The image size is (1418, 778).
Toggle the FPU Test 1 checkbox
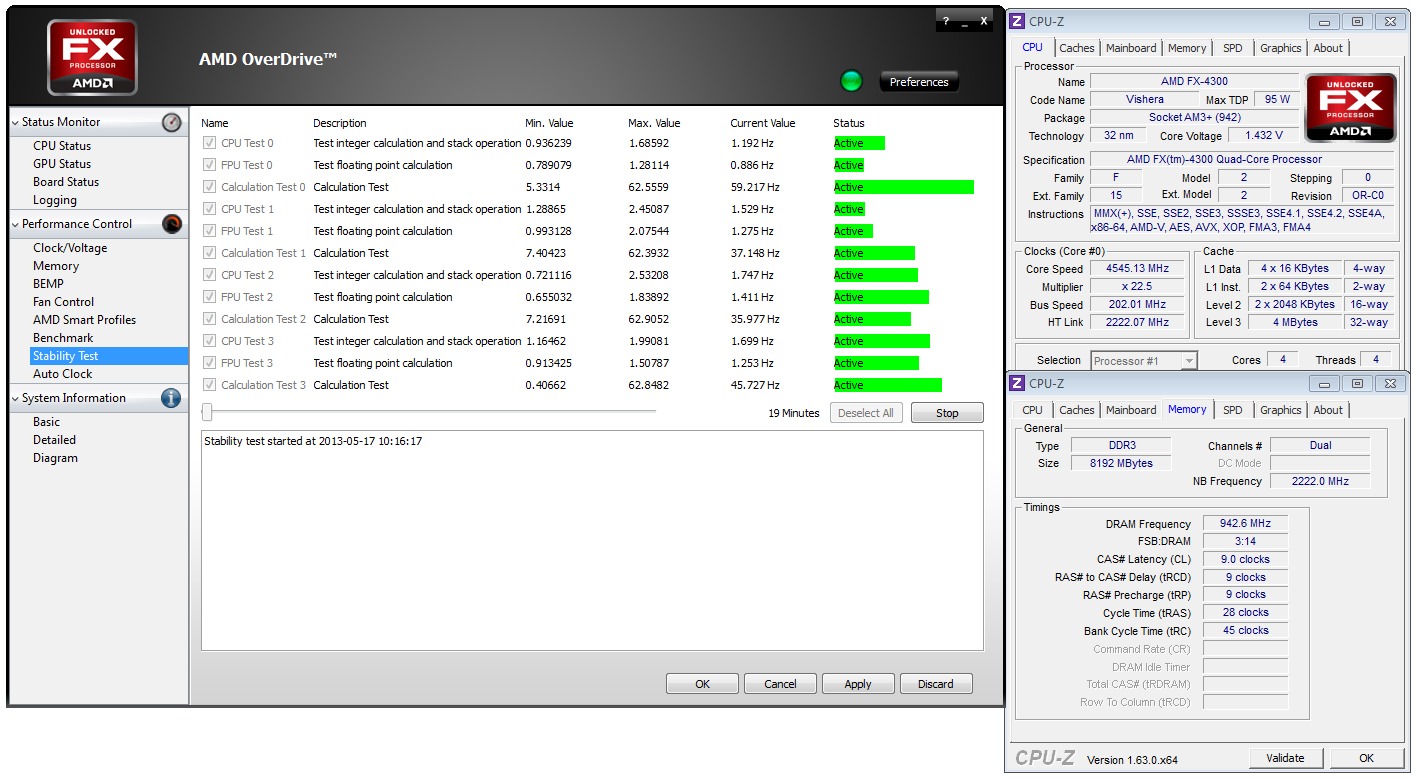point(209,231)
